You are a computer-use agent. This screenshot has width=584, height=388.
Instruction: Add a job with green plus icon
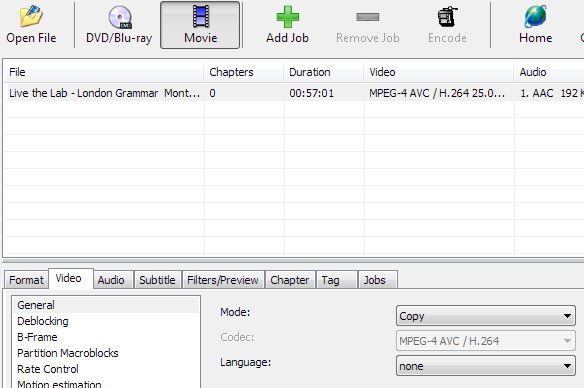click(287, 17)
